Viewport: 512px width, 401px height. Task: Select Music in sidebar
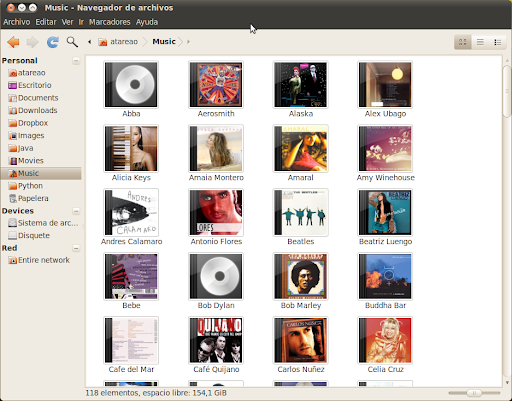pyautogui.click(x=41, y=173)
